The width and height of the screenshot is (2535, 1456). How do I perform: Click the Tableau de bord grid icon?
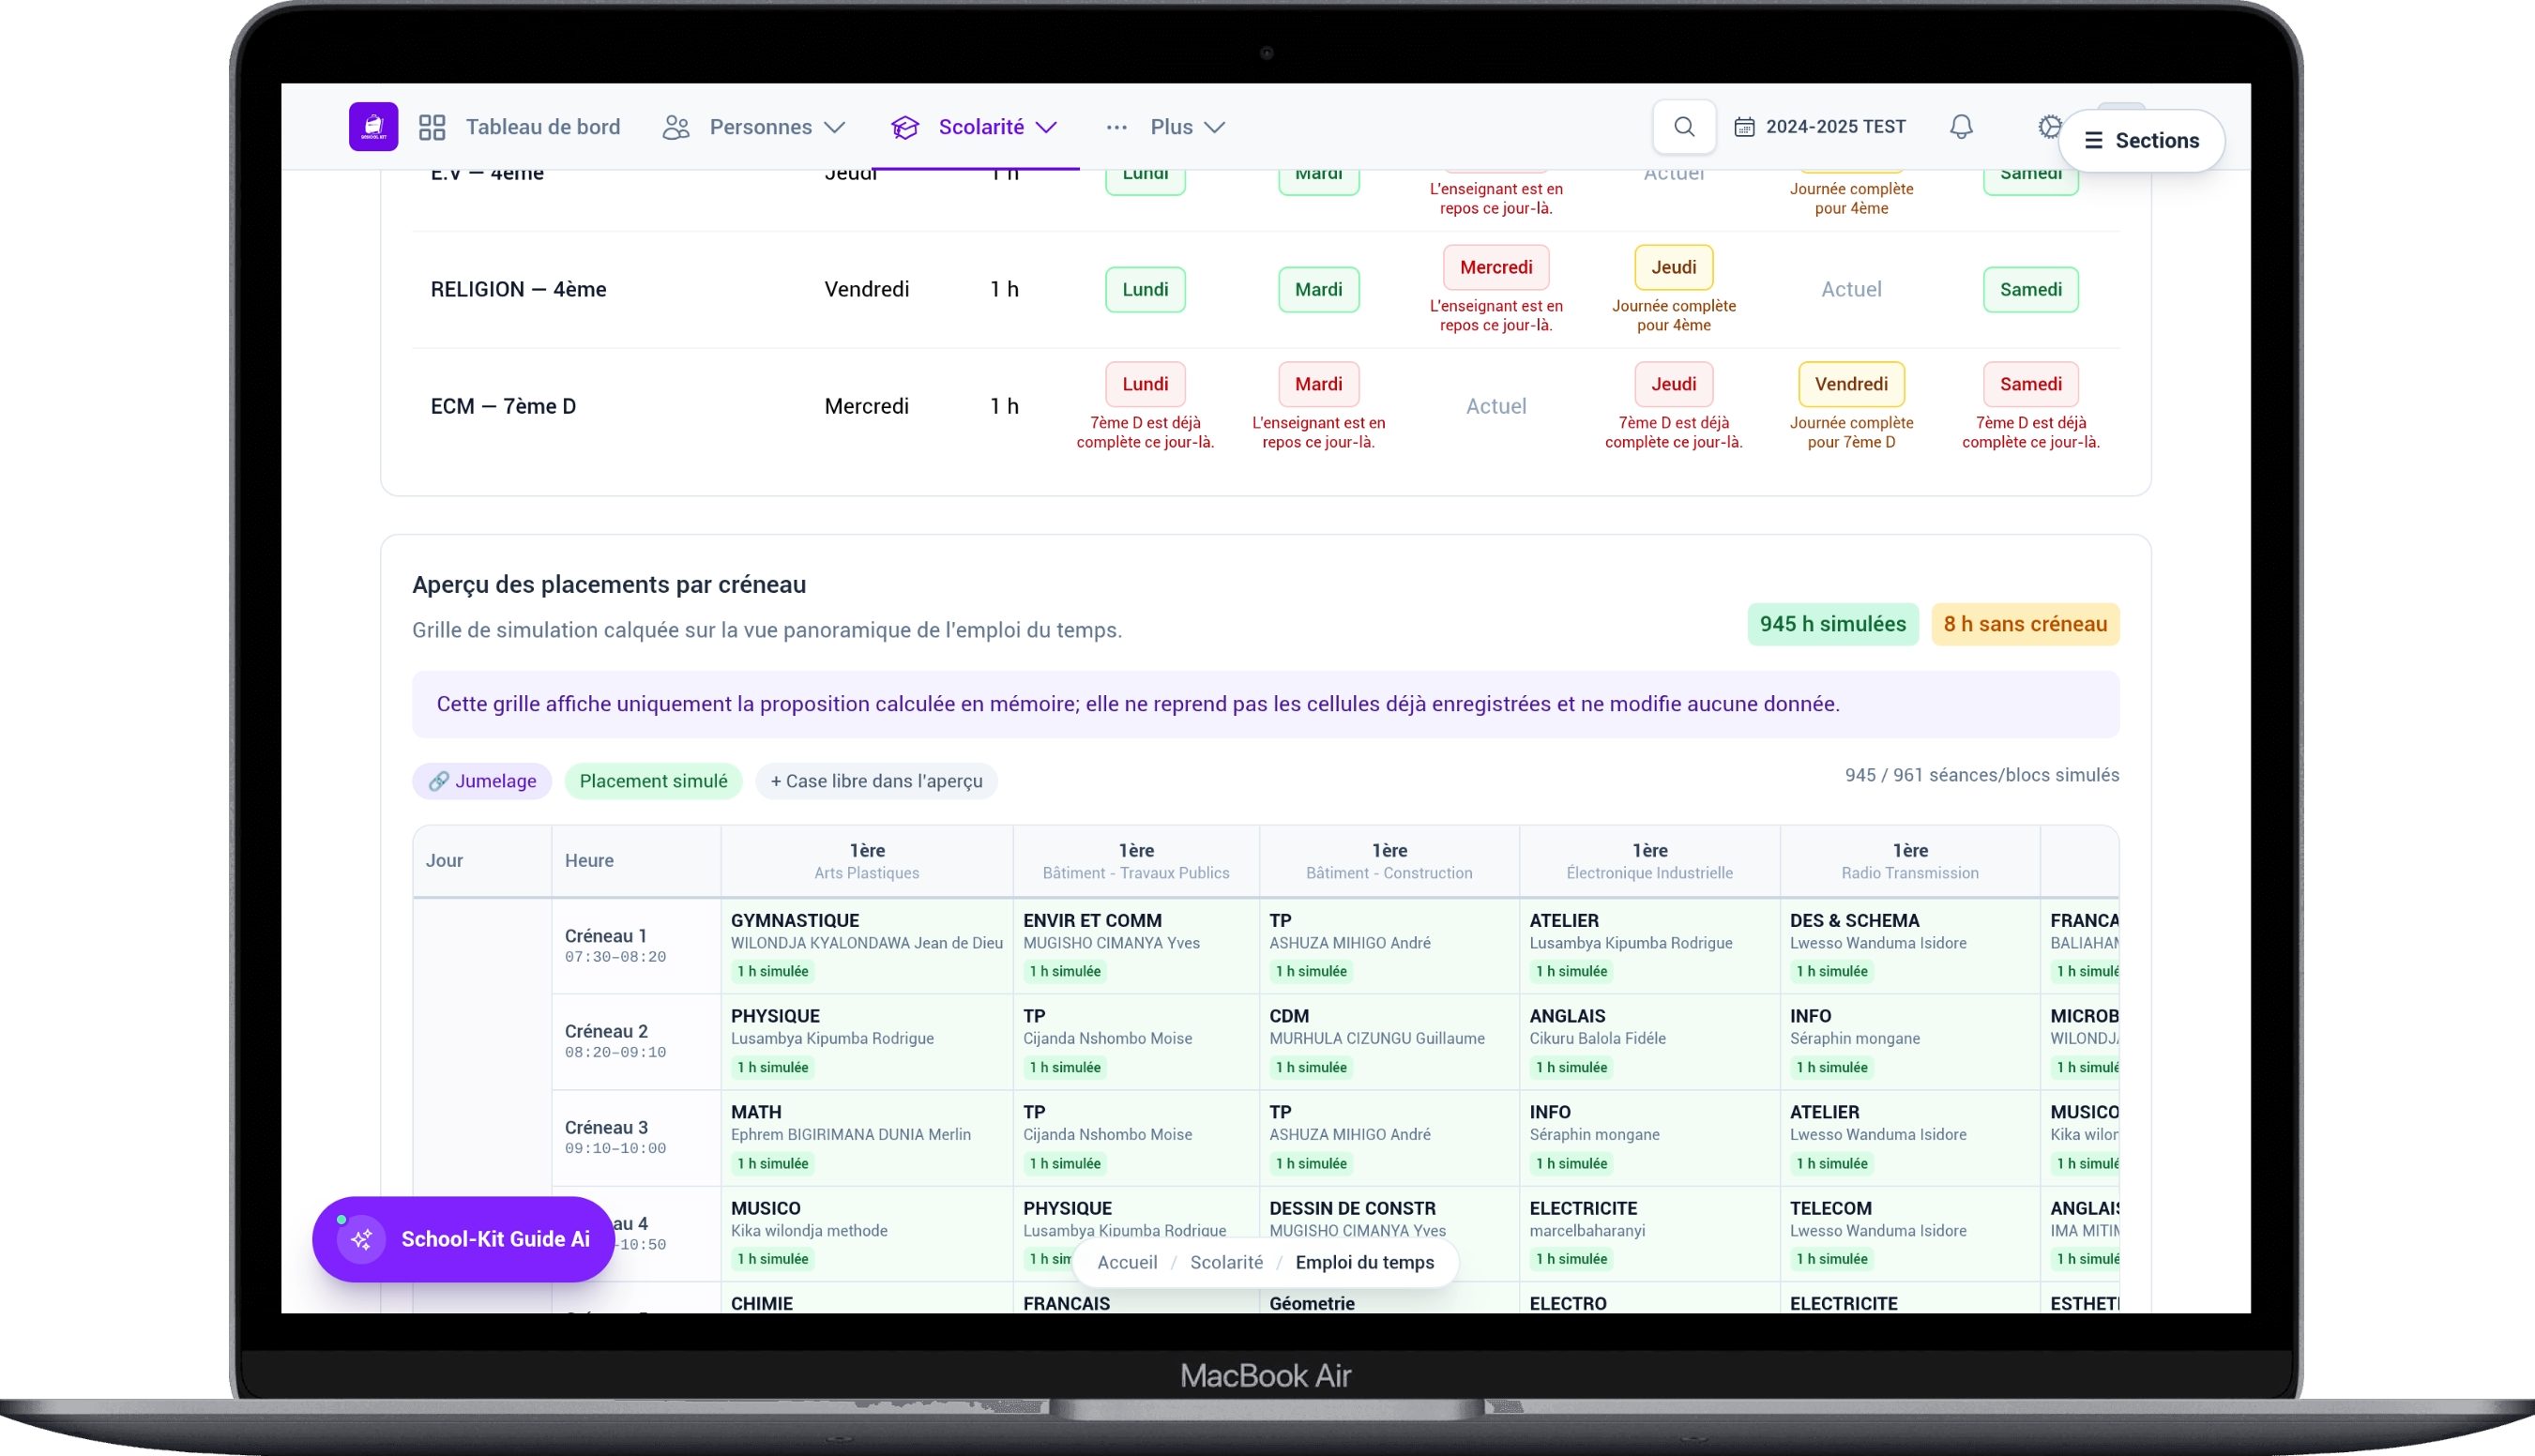click(x=432, y=127)
